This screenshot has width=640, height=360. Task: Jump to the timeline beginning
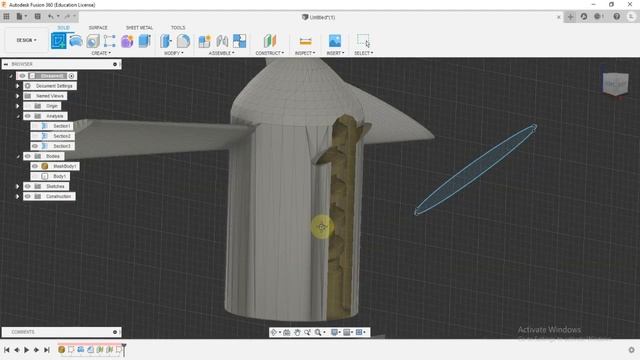coord(7,350)
